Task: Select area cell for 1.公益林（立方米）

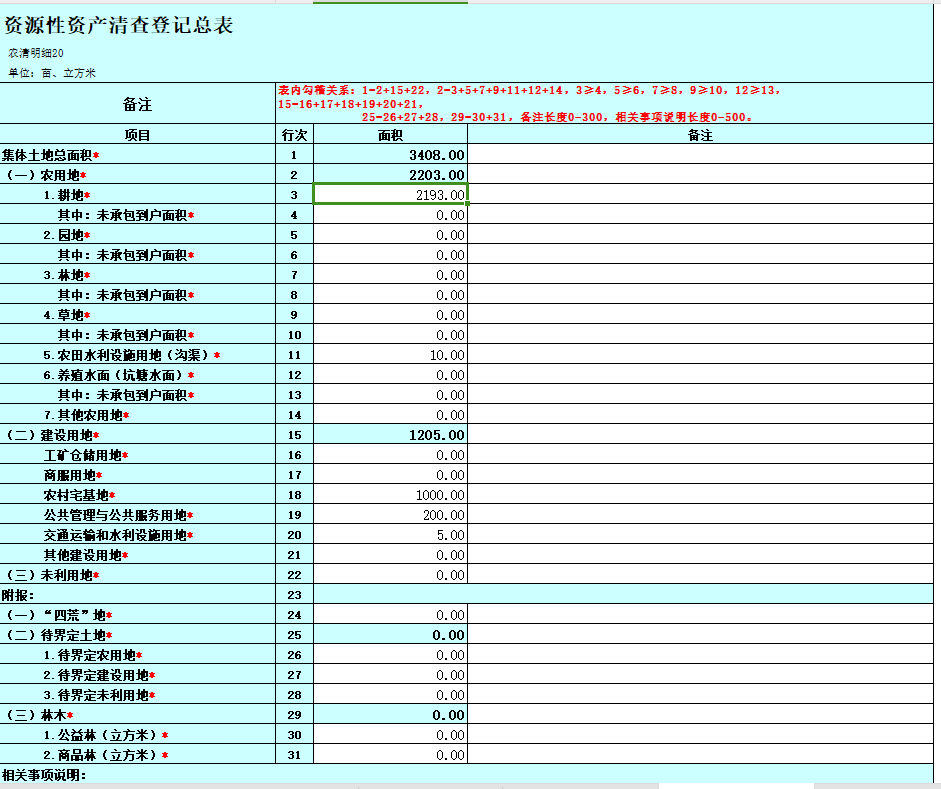Action: tap(390, 734)
